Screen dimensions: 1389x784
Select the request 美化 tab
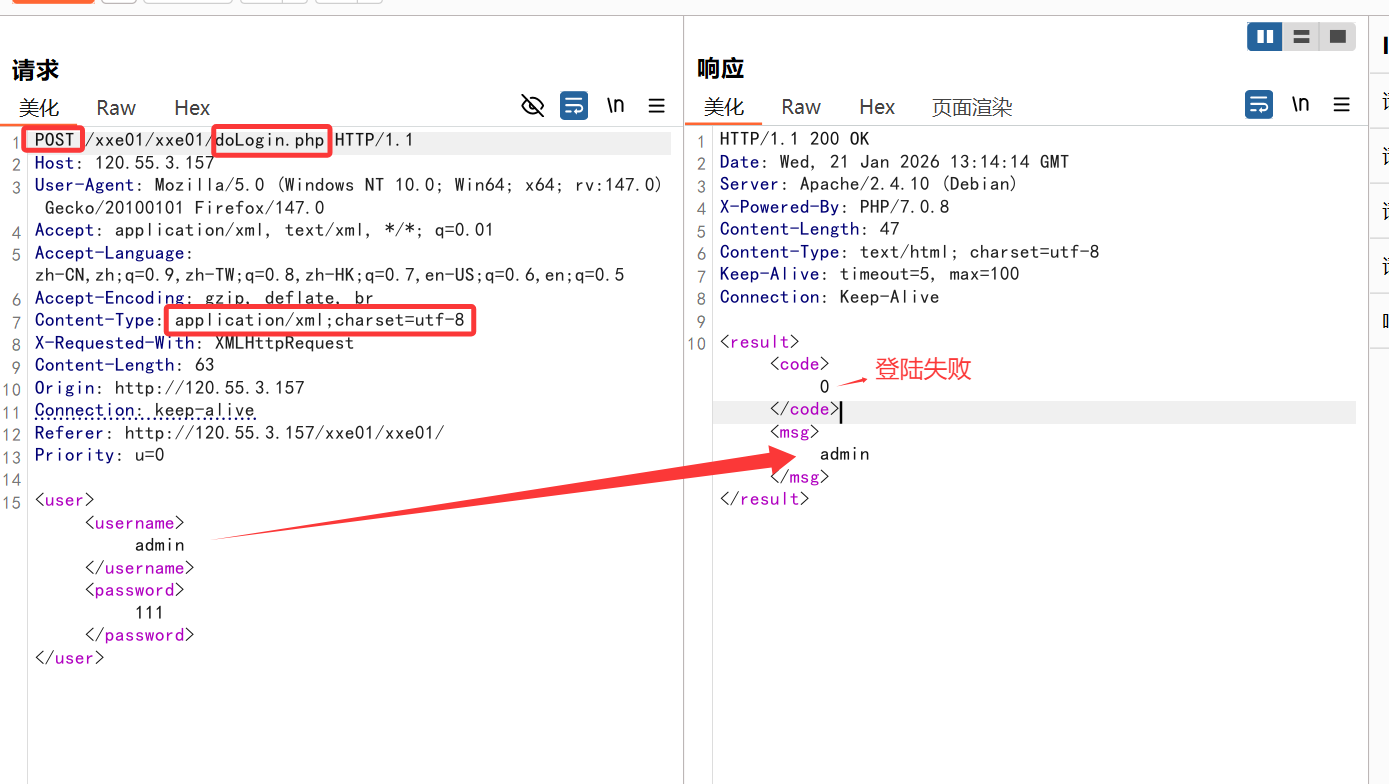(39, 108)
